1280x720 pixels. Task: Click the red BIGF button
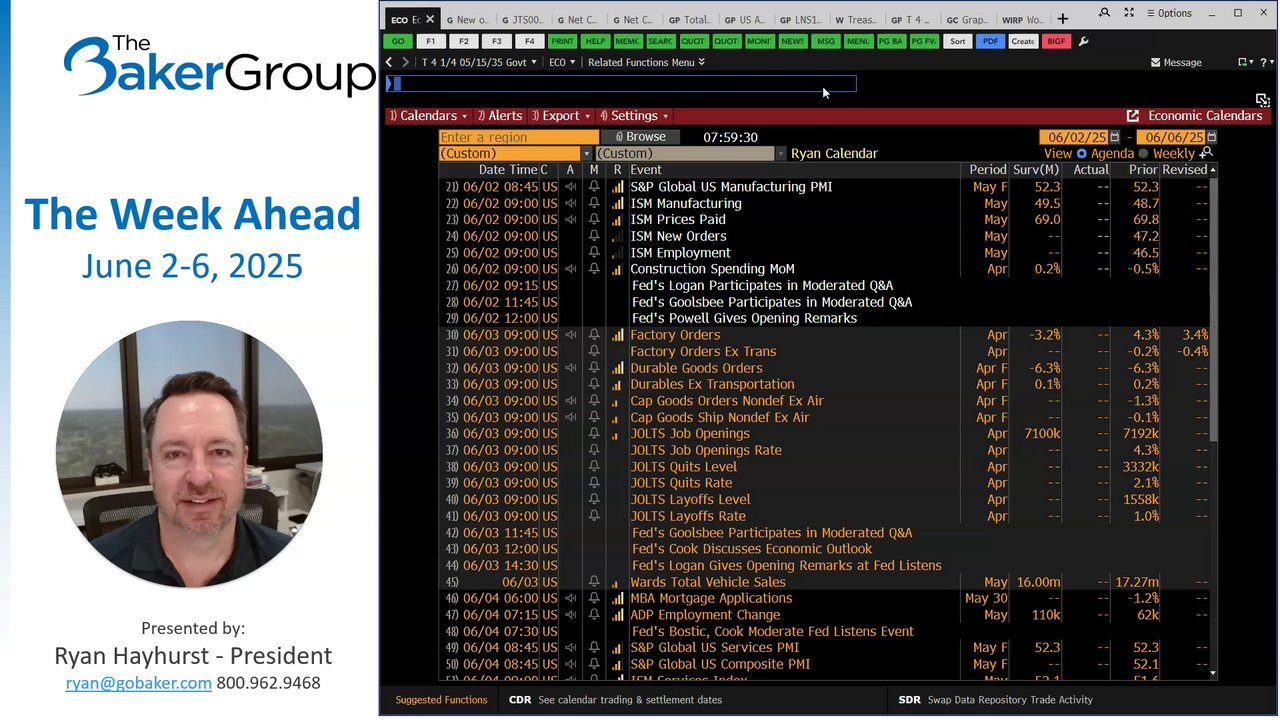tap(1055, 41)
